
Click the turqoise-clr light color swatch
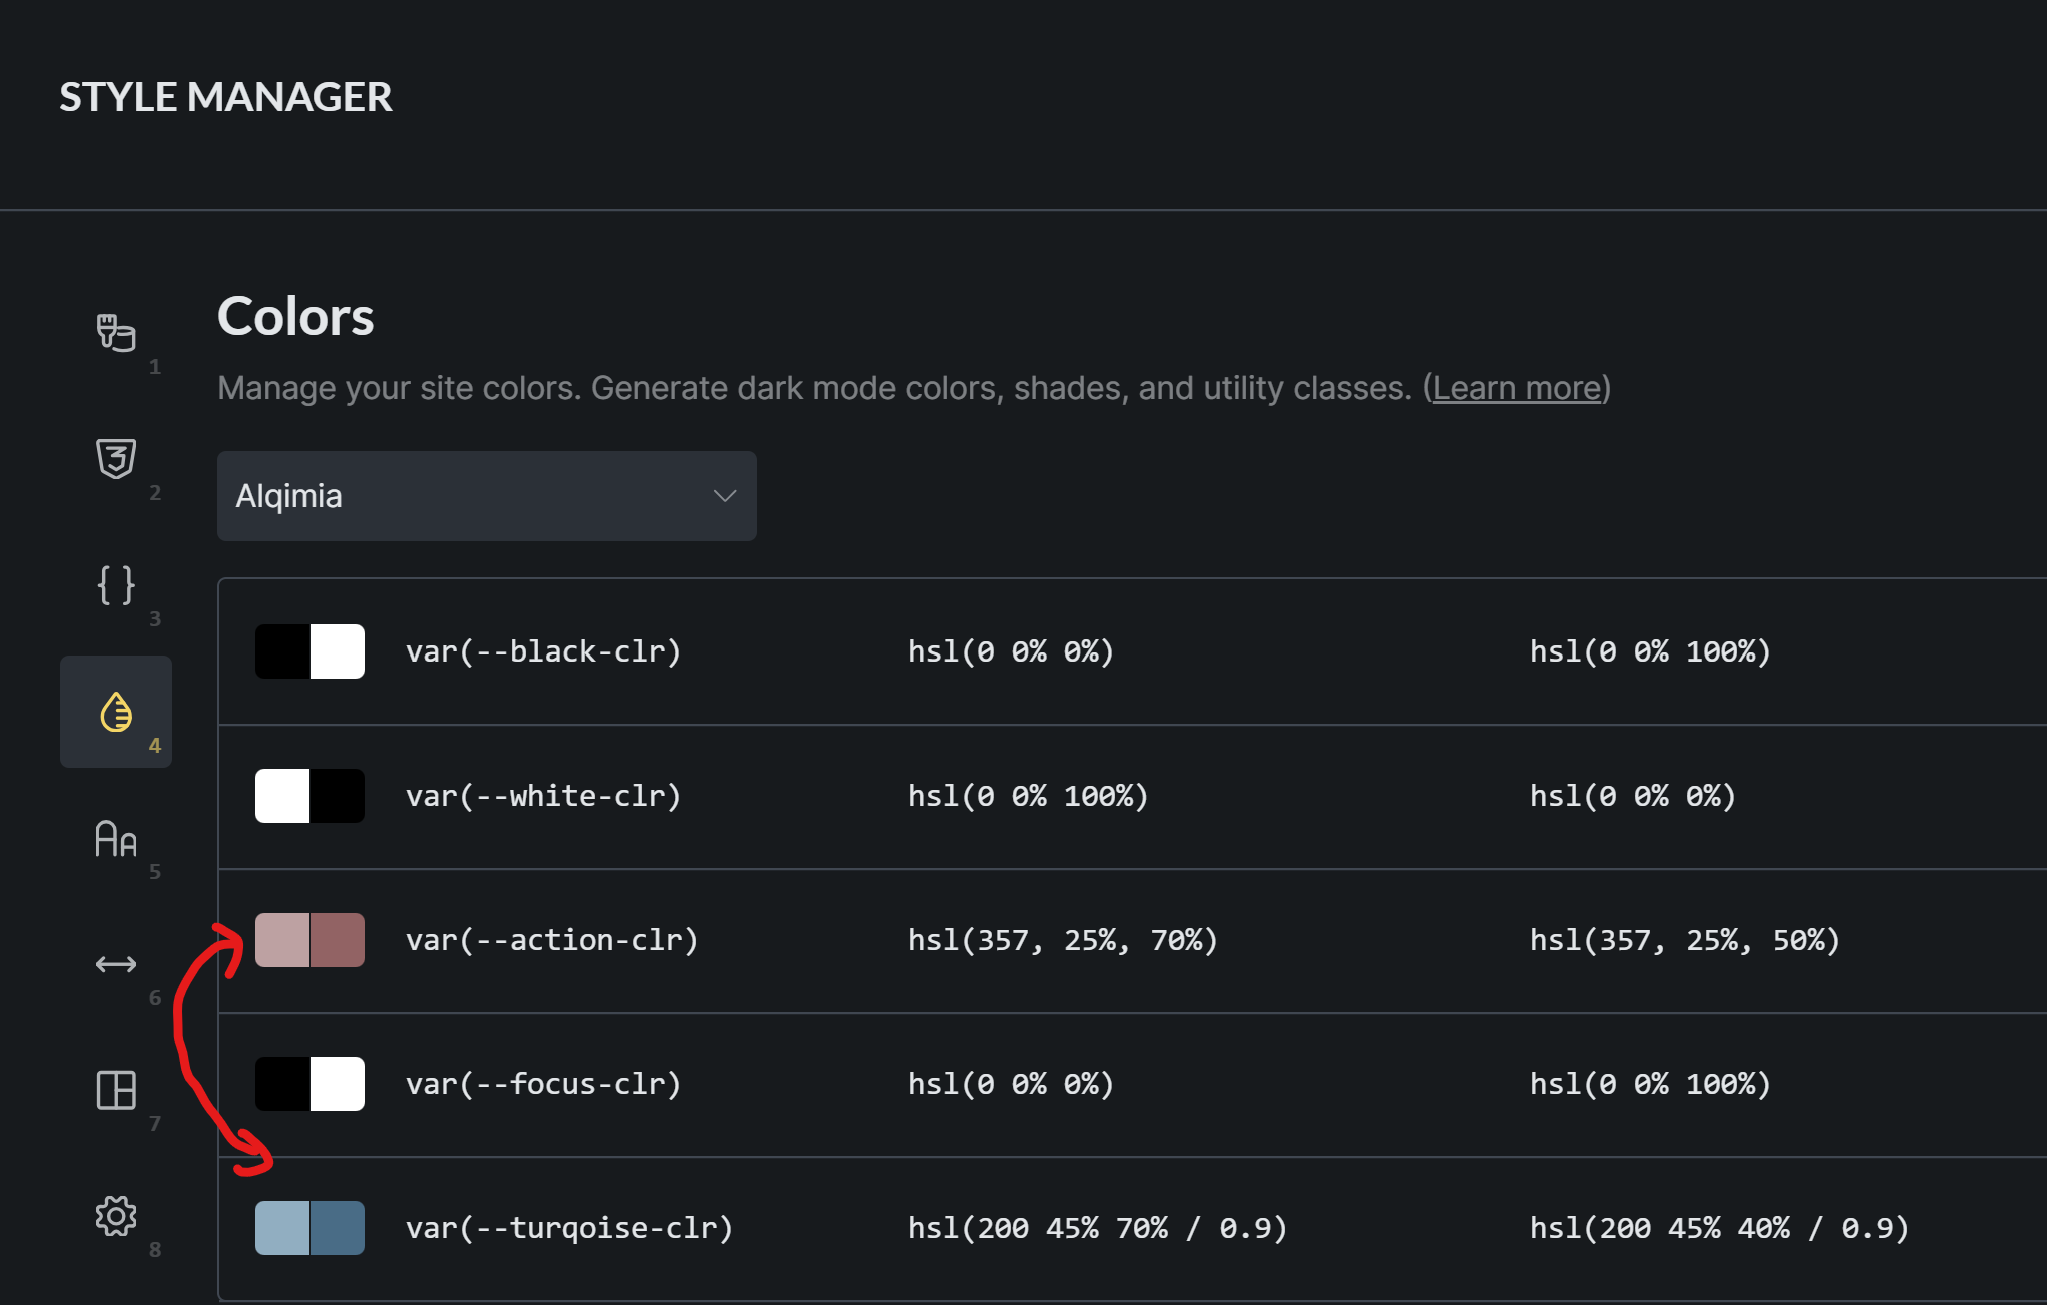[x=282, y=1228]
